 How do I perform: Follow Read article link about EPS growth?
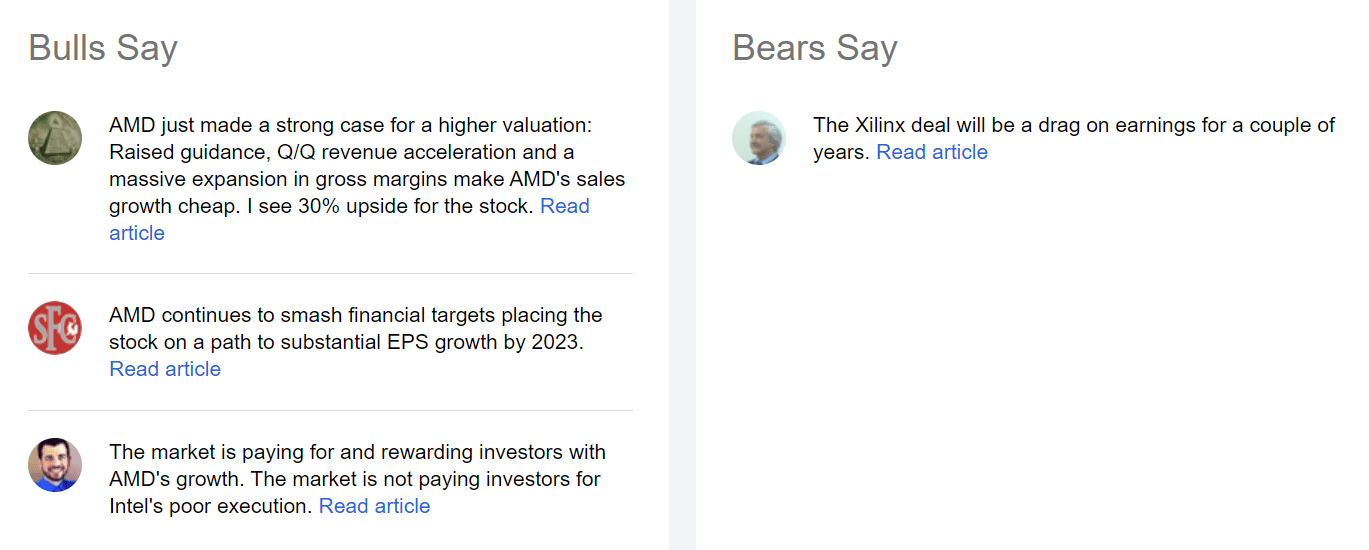(165, 369)
